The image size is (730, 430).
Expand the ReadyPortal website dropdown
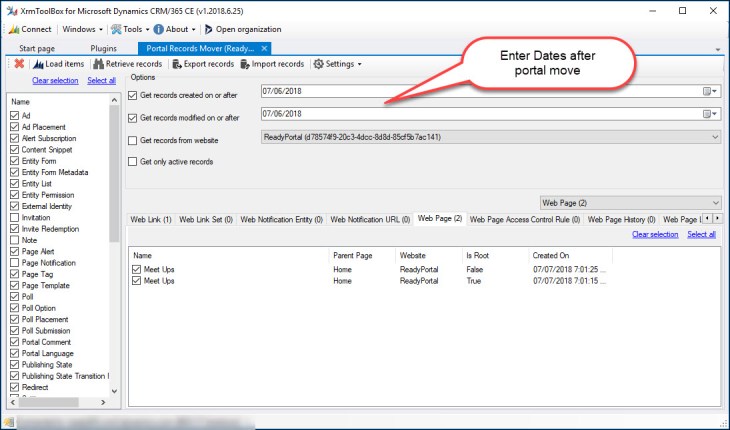[714, 137]
